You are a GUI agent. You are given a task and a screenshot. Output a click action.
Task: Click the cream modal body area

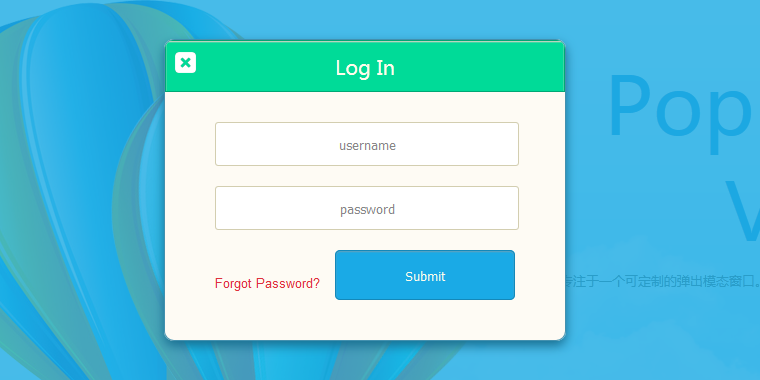pos(365,216)
